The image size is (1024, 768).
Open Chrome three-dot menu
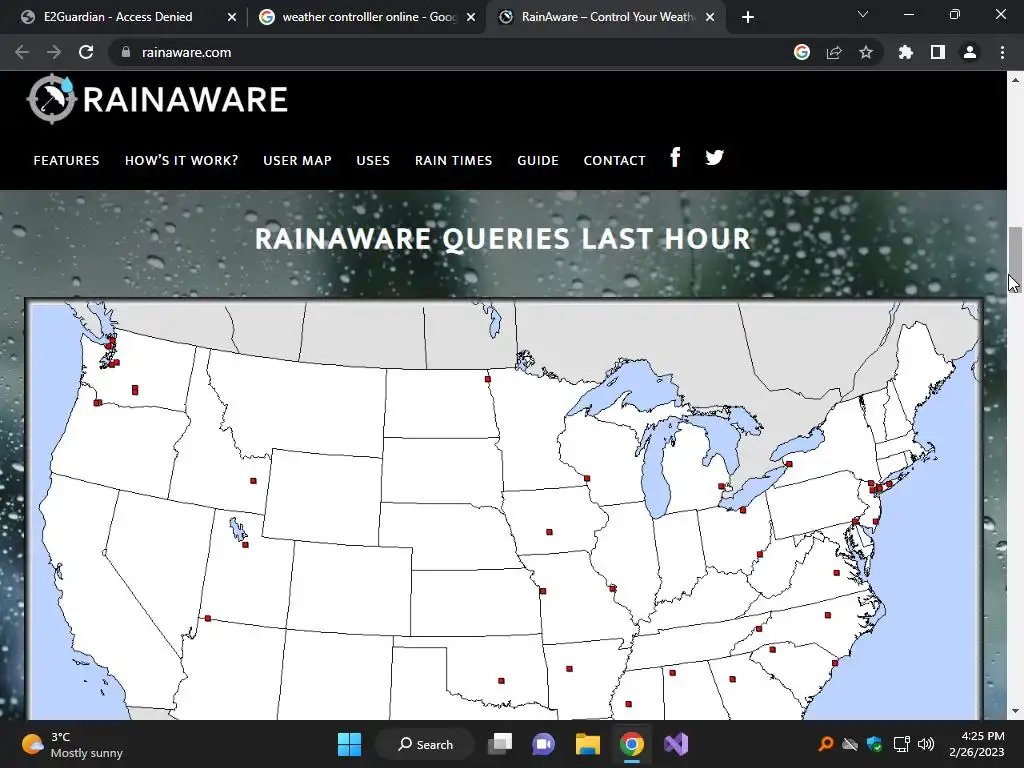[x=1002, y=52]
